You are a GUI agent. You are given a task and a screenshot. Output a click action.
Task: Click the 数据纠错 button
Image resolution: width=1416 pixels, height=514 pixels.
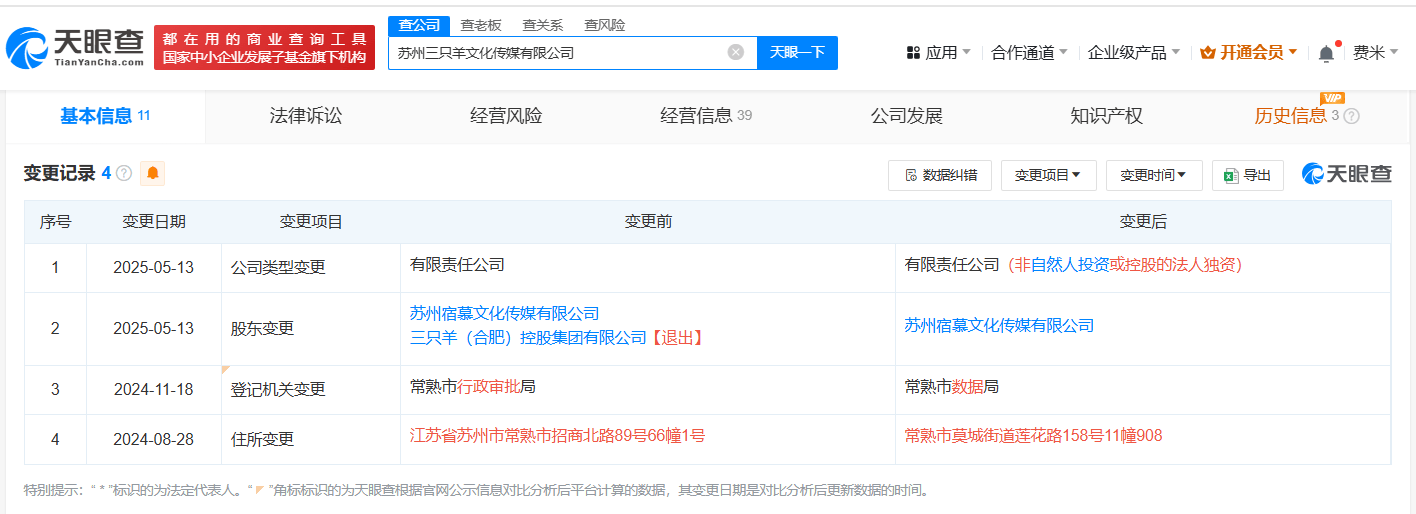click(940, 175)
